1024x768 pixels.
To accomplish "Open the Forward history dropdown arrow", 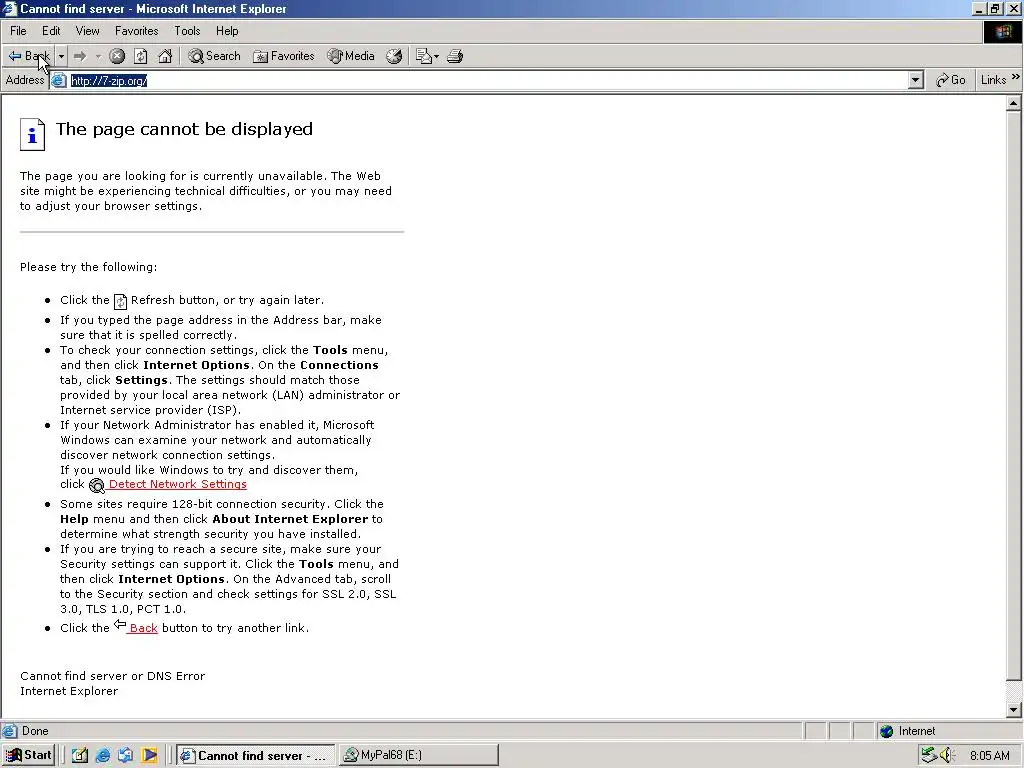I will coord(98,56).
